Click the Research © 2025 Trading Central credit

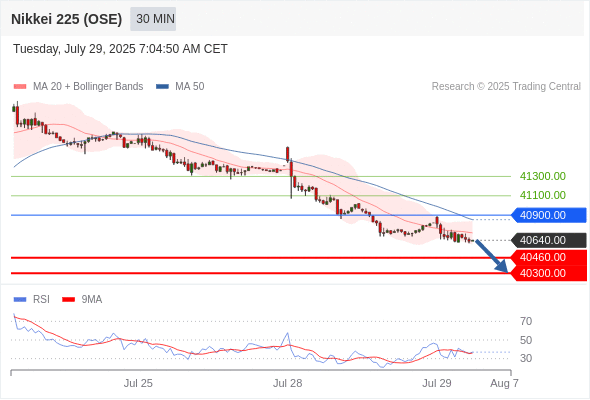coord(506,87)
